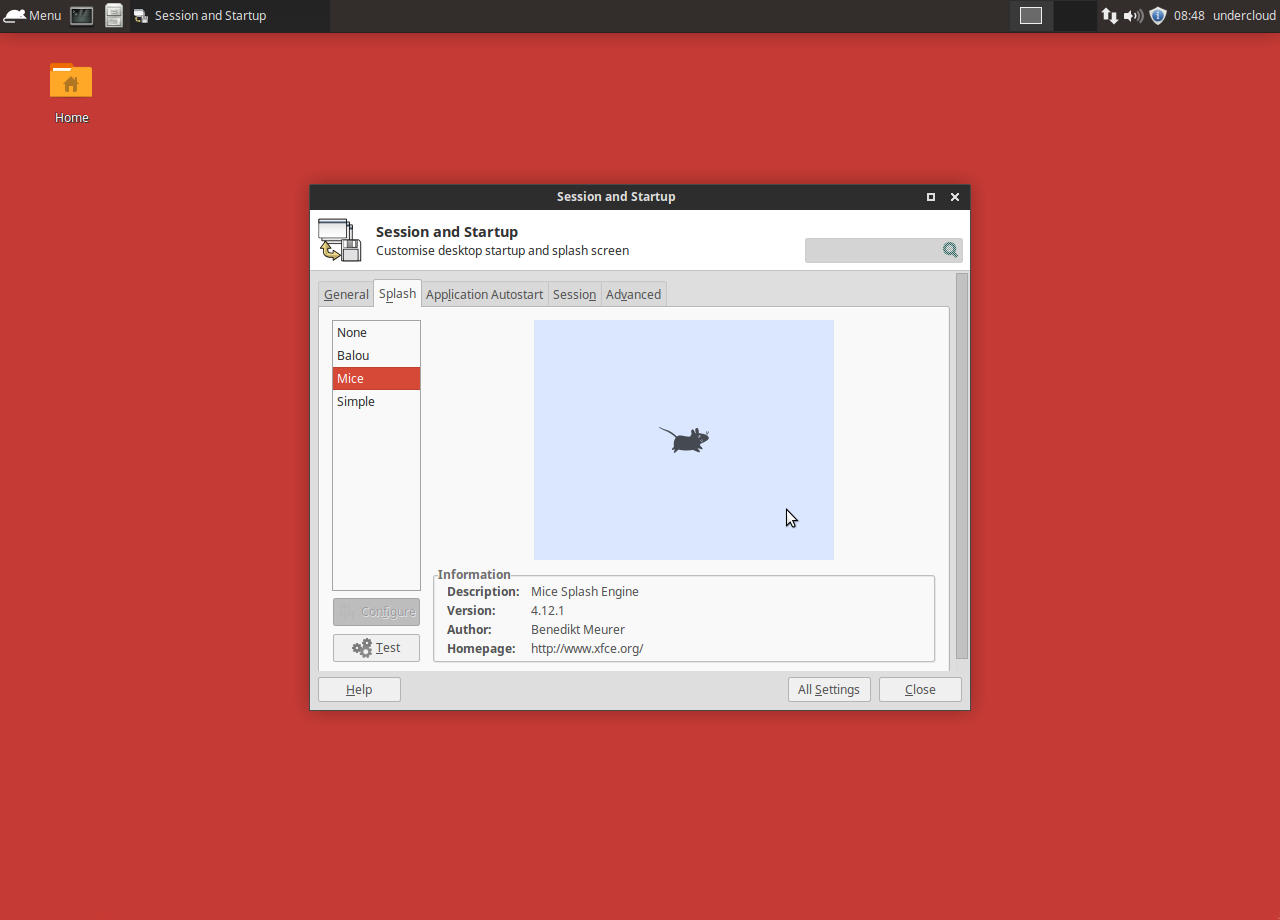Screen dimensions: 1280x920
Task: Click the Test button
Action: pos(376,648)
